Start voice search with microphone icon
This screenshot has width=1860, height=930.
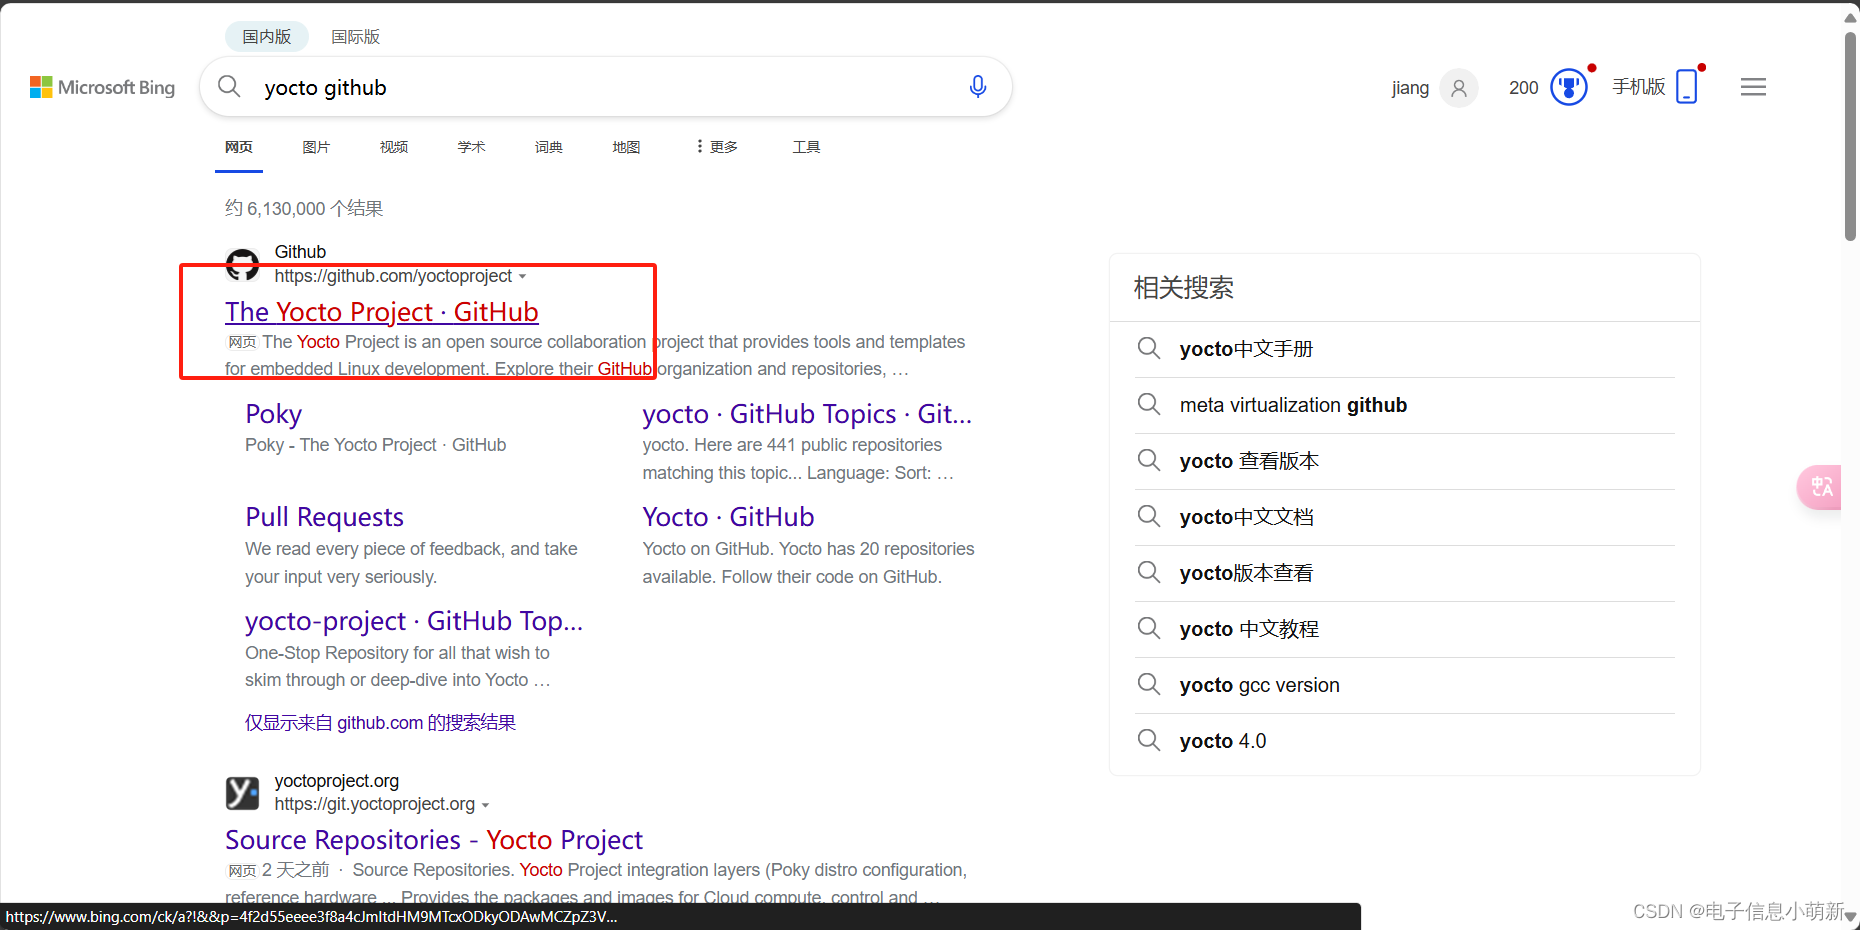pos(978,87)
